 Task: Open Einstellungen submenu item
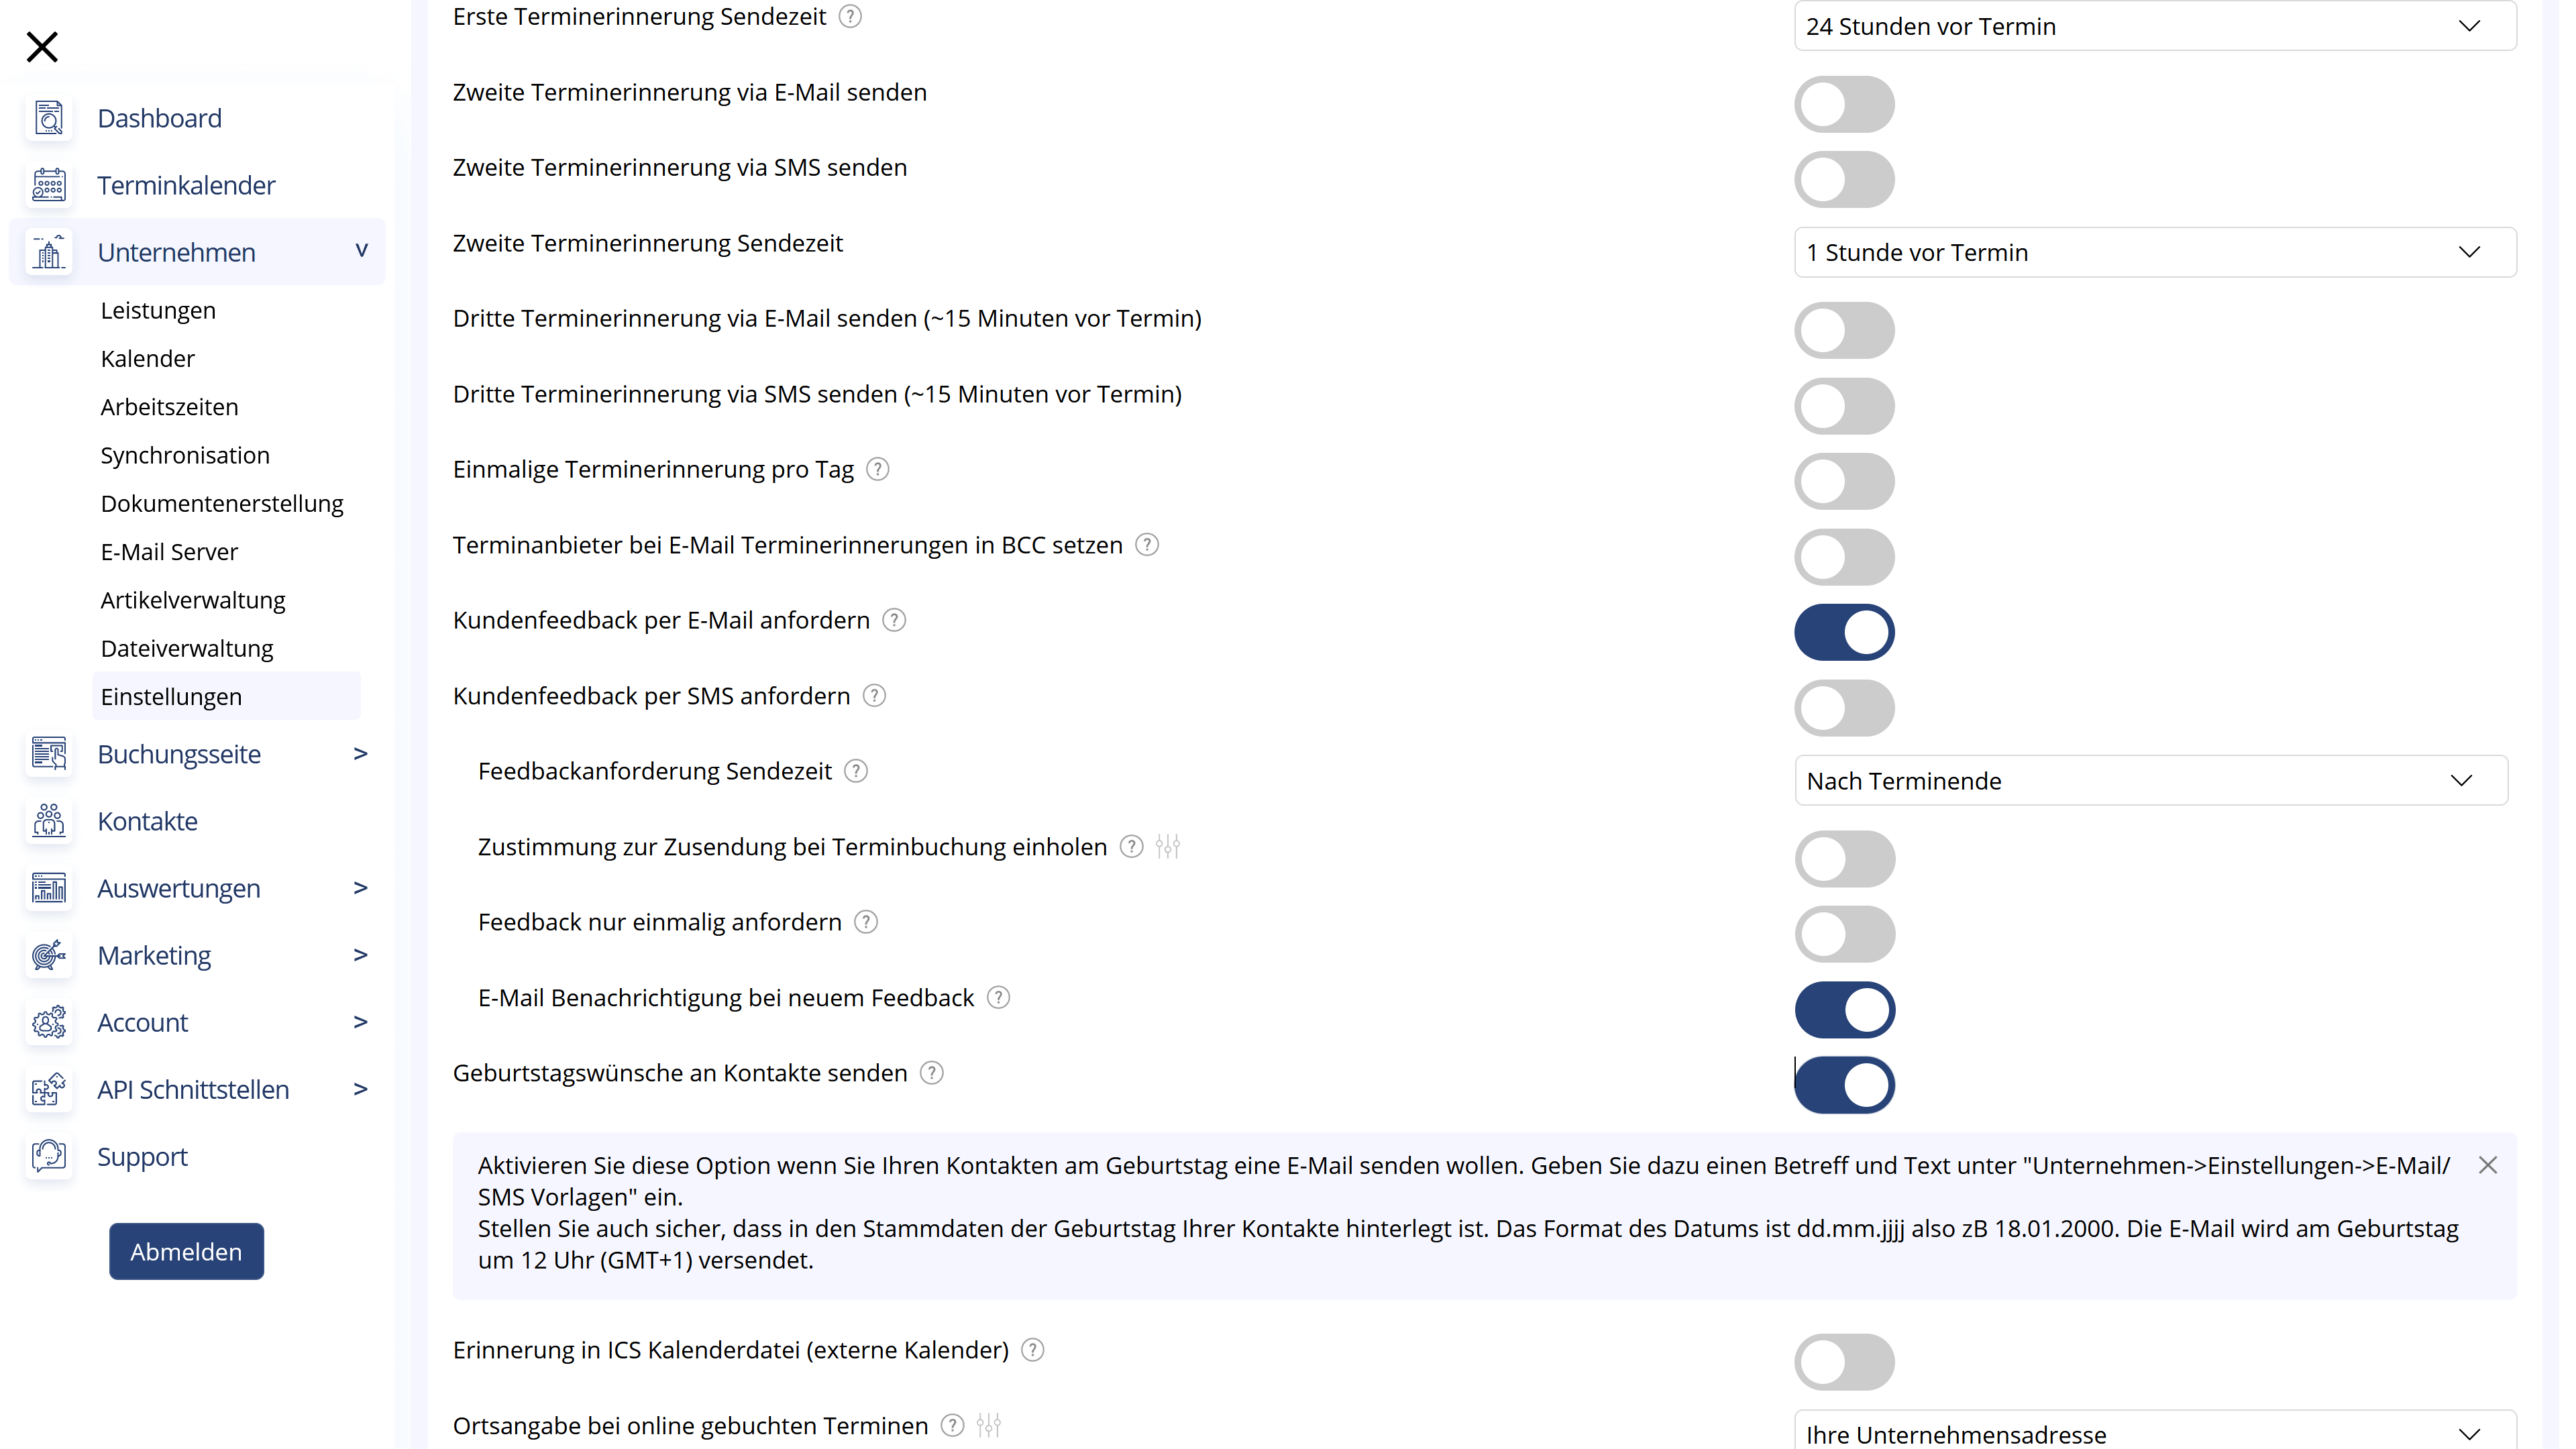click(172, 695)
